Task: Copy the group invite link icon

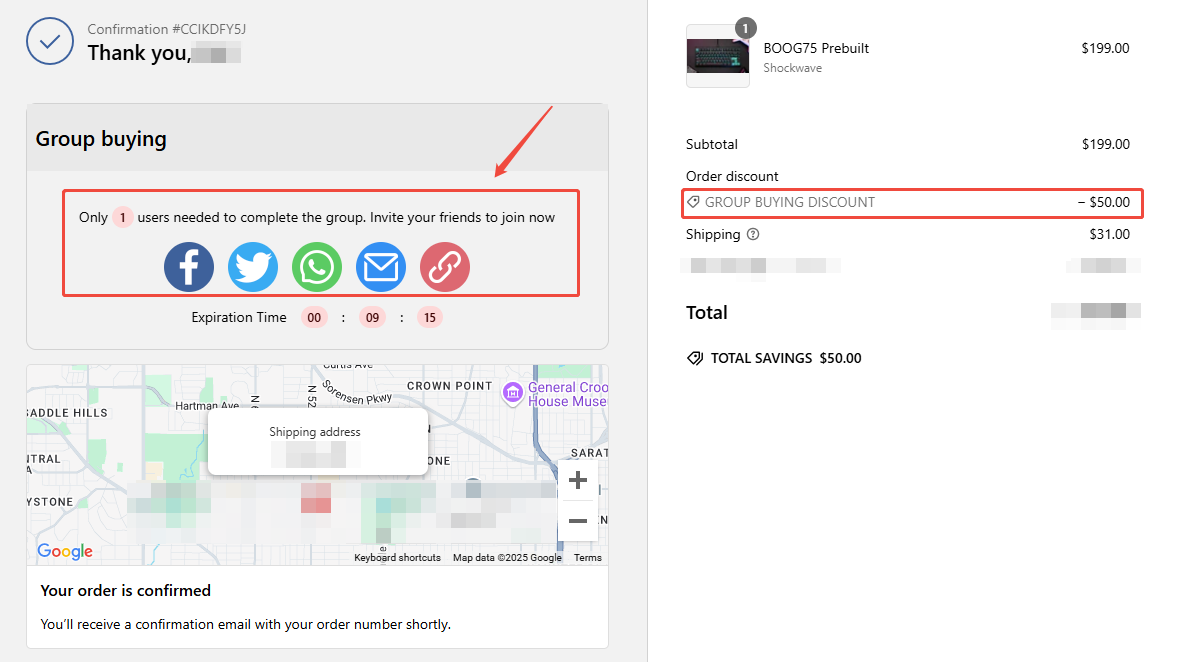Action: pos(445,267)
